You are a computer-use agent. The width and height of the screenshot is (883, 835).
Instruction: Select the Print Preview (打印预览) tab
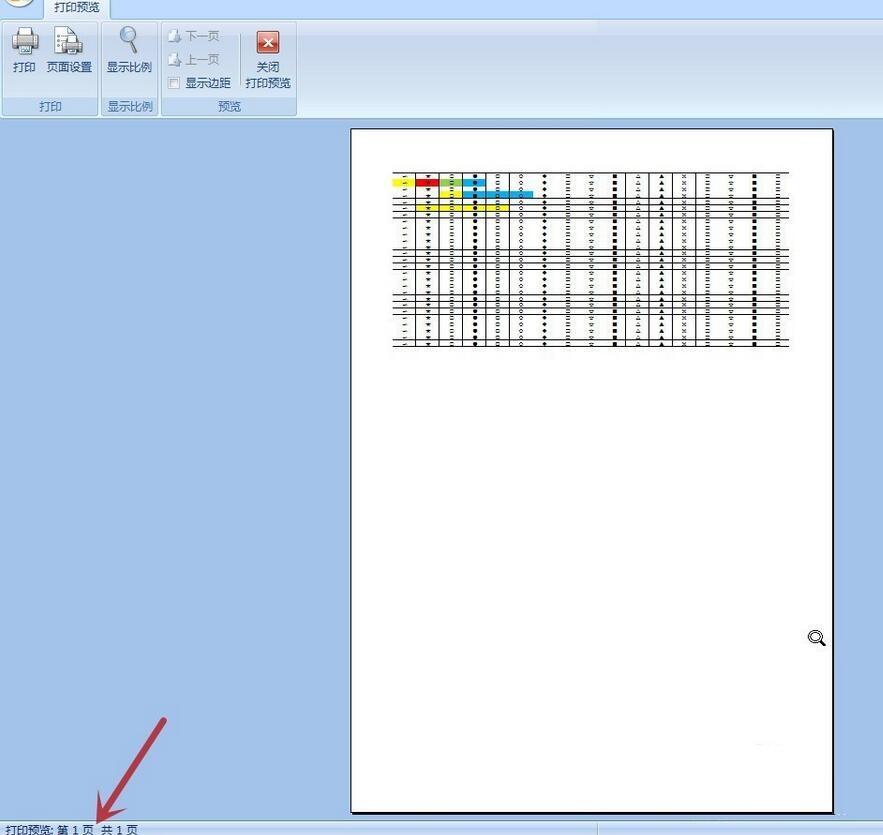point(77,8)
